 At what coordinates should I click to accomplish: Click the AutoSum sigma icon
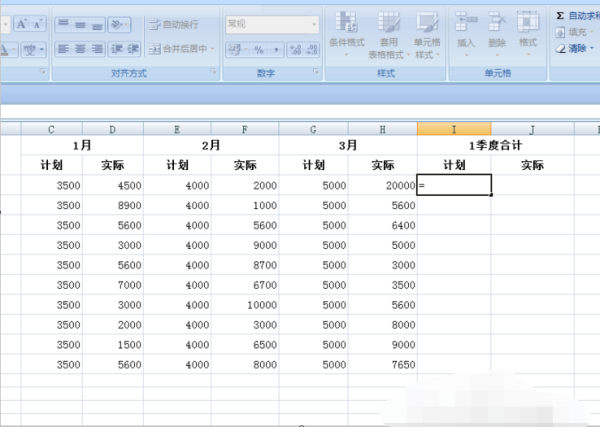[x=560, y=16]
